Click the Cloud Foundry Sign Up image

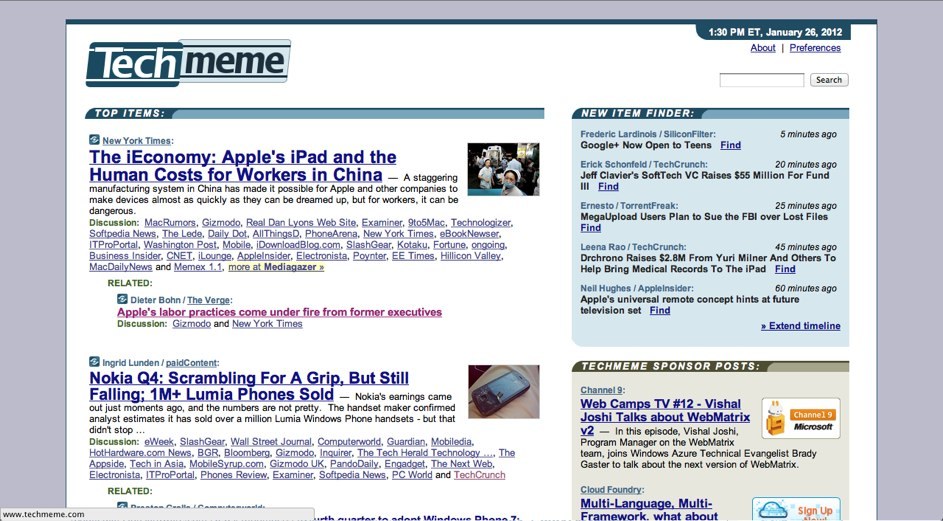pos(796,508)
